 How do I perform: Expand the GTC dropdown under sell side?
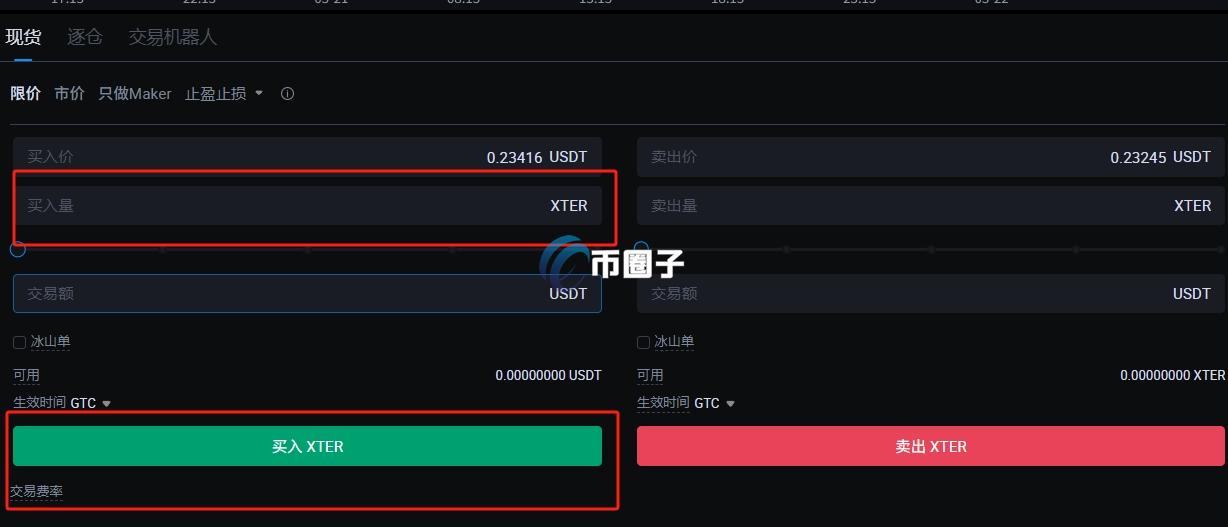coord(730,404)
